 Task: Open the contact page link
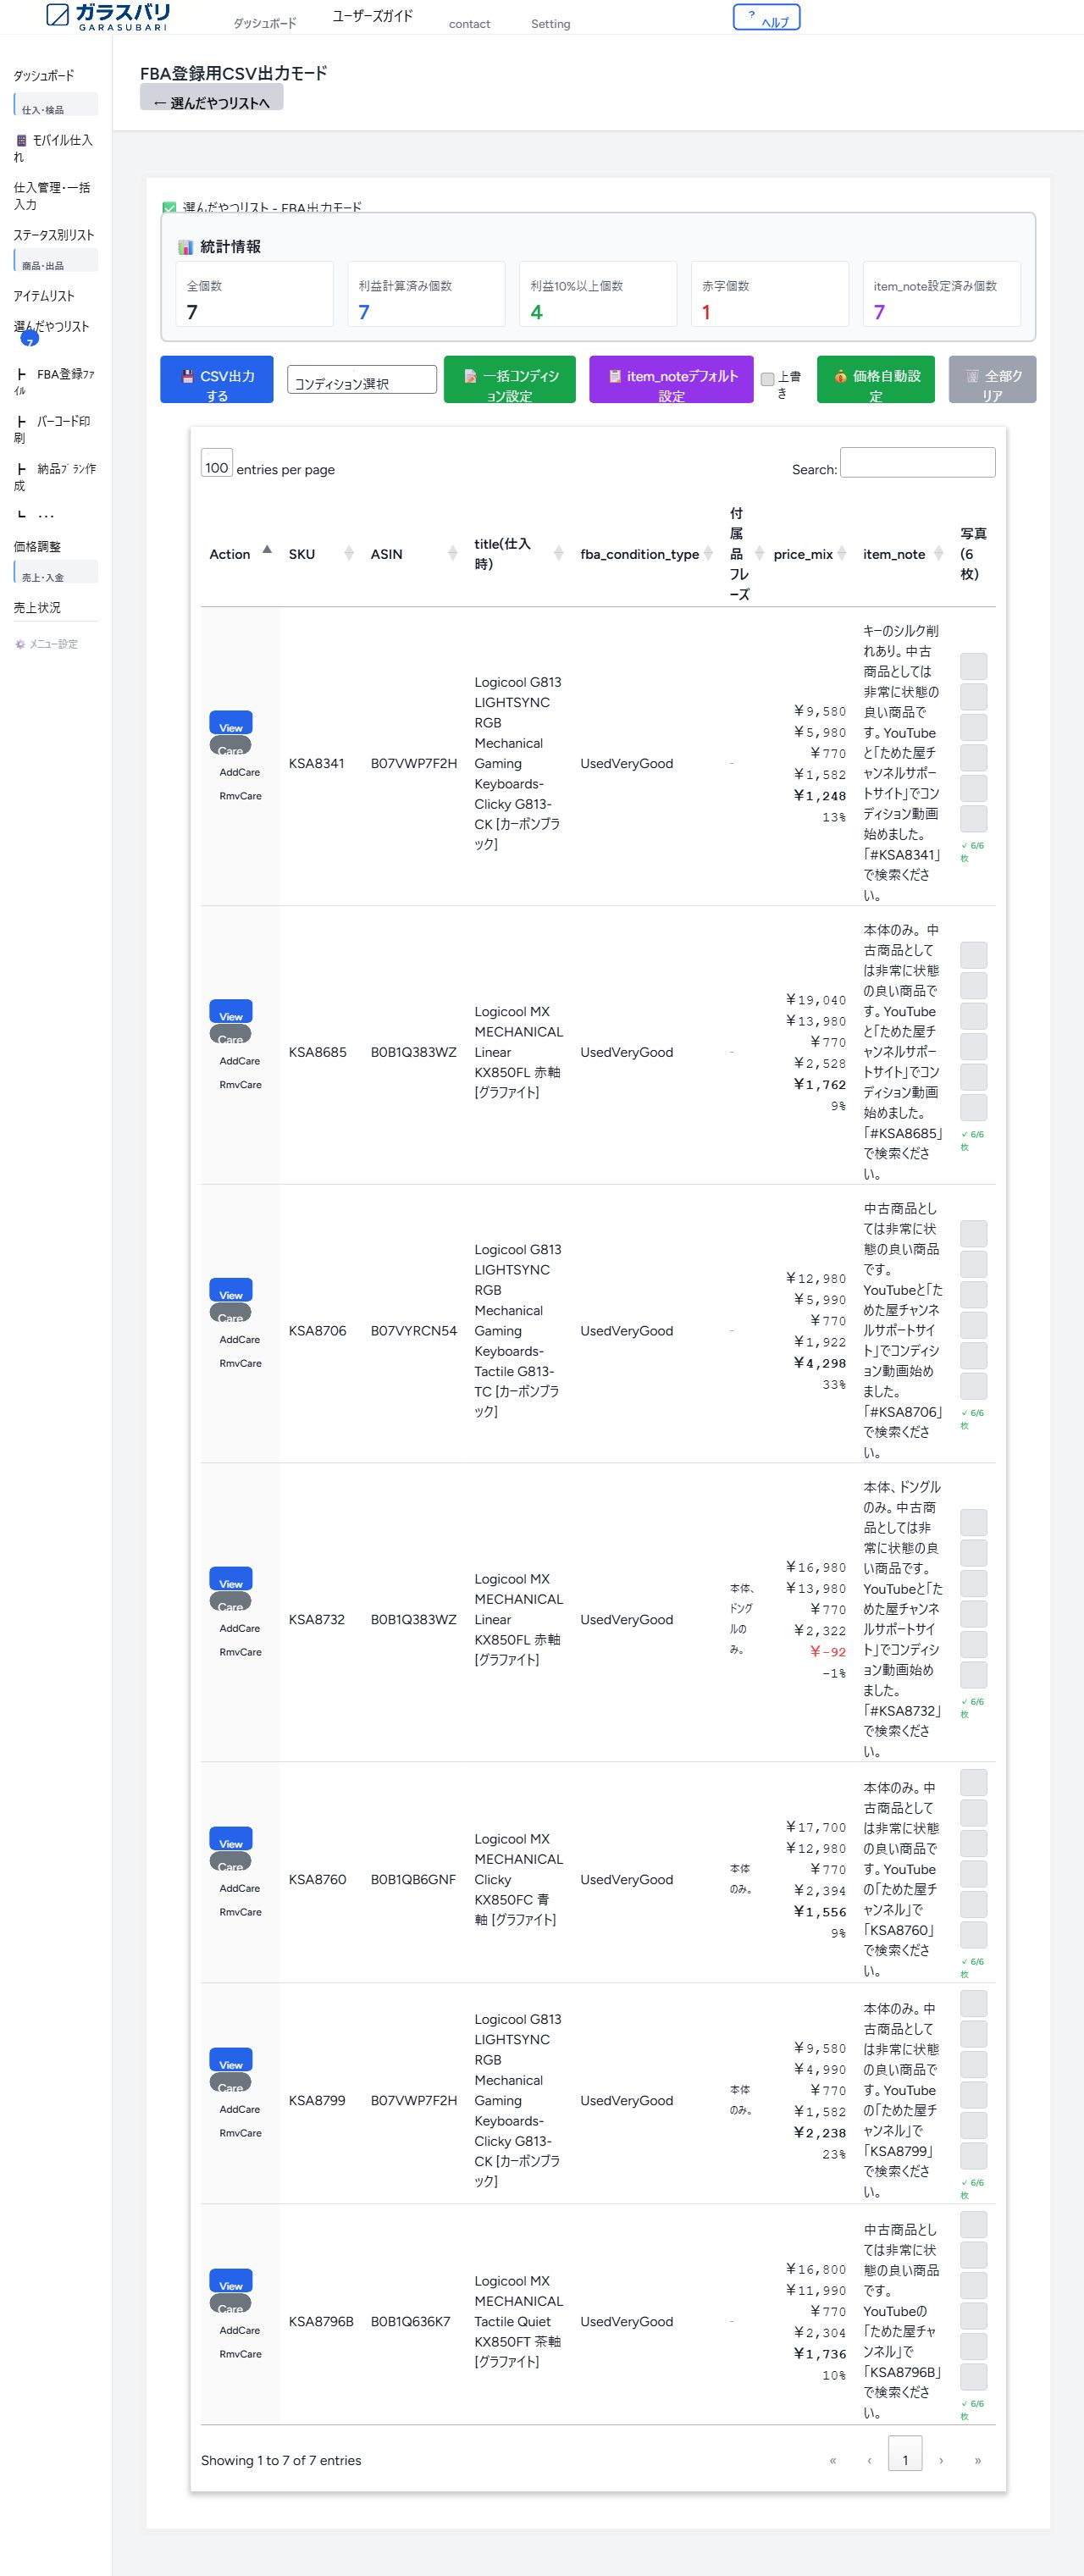pyautogui.click(x=469, y=24)
